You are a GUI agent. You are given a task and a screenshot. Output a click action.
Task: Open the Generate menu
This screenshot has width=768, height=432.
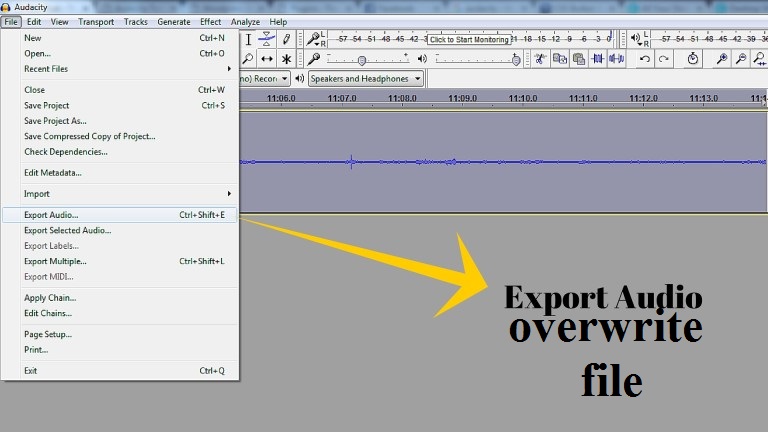point(174,22)
